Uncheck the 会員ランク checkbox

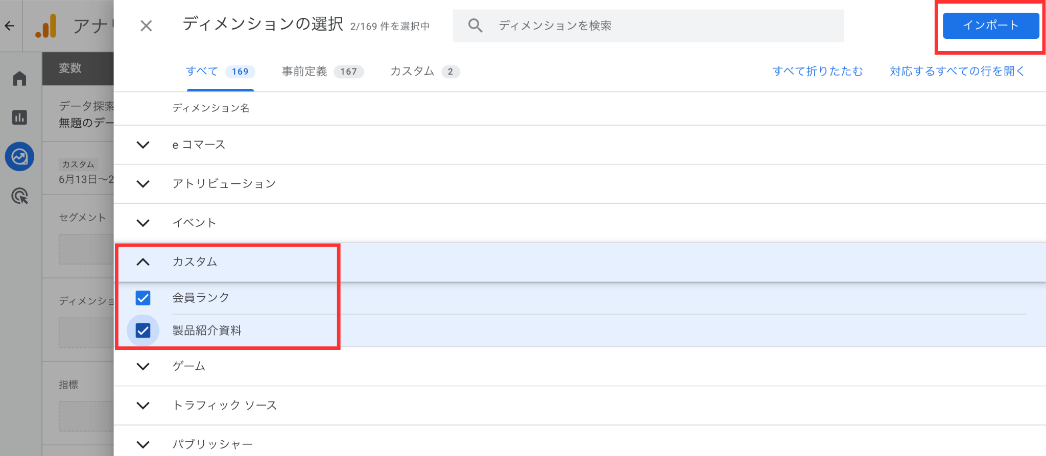[143, 298]
